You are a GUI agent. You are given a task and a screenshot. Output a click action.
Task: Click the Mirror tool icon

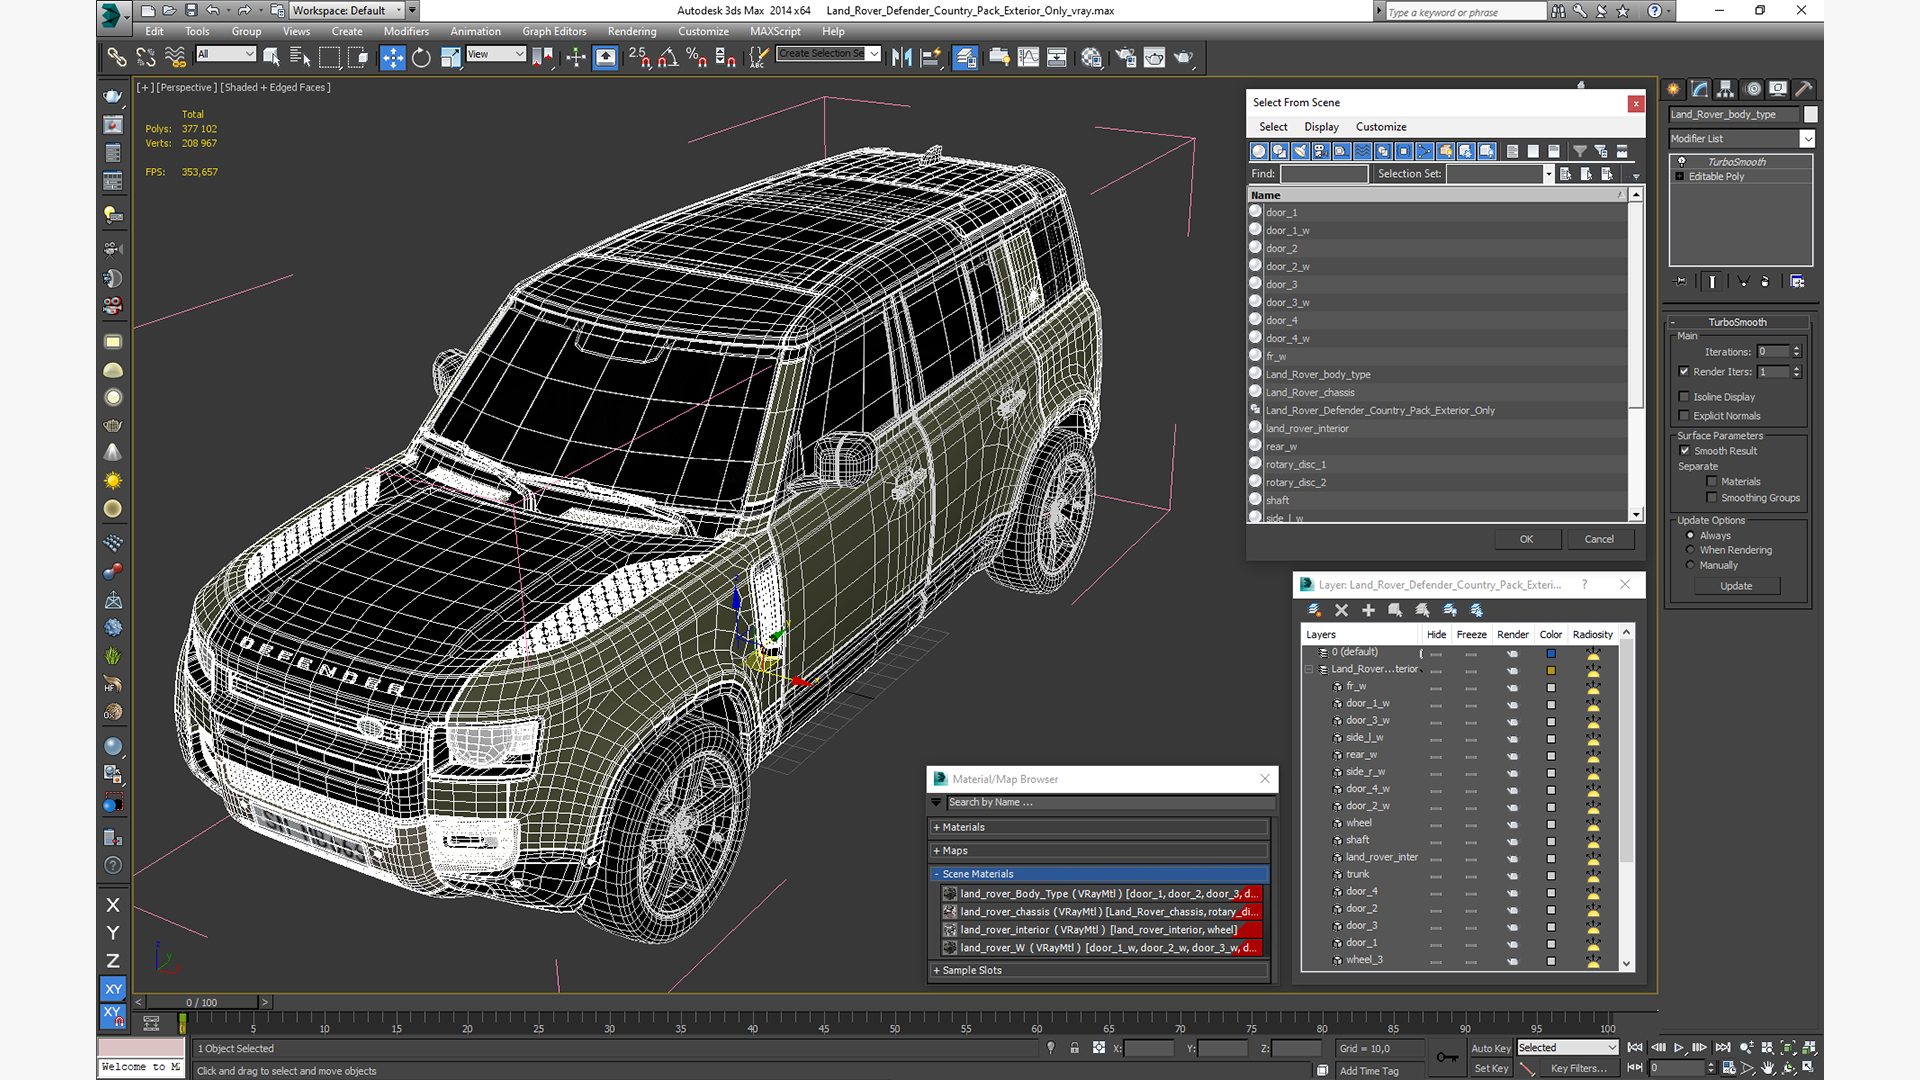901,57
